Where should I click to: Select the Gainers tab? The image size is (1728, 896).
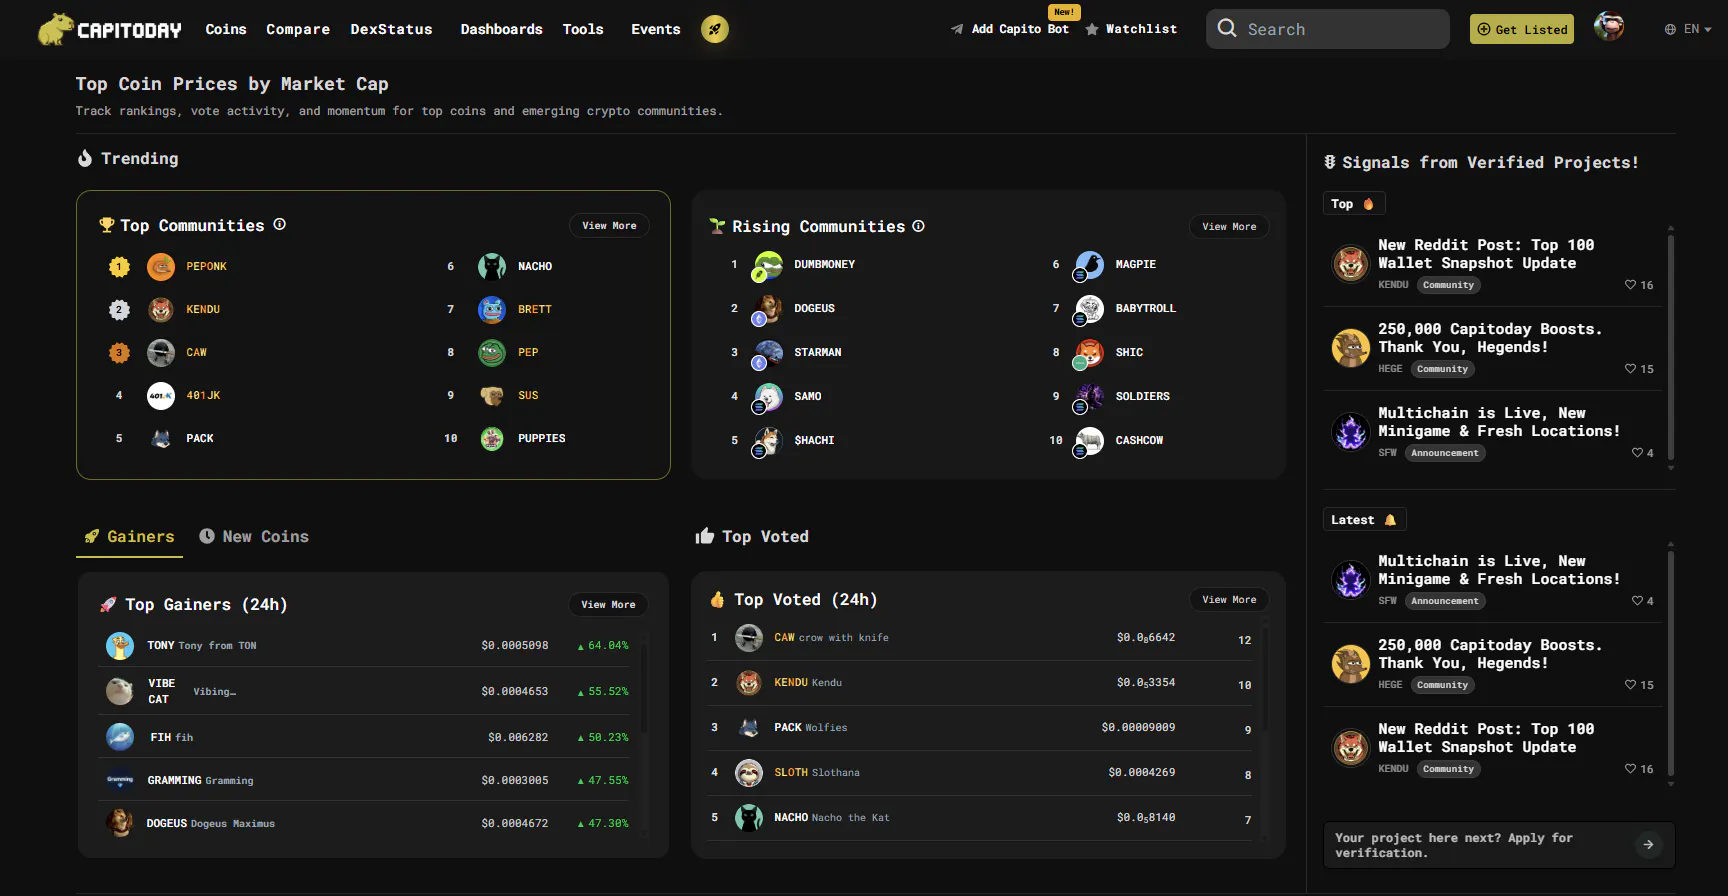tap(130, 537)
